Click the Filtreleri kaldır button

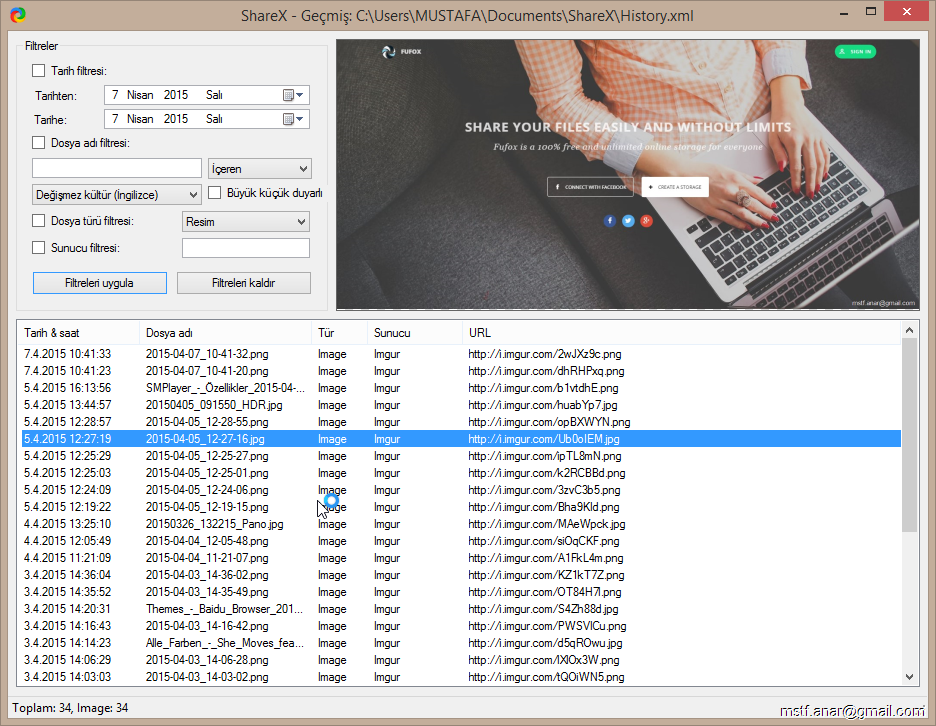click(x=244, y=283)
